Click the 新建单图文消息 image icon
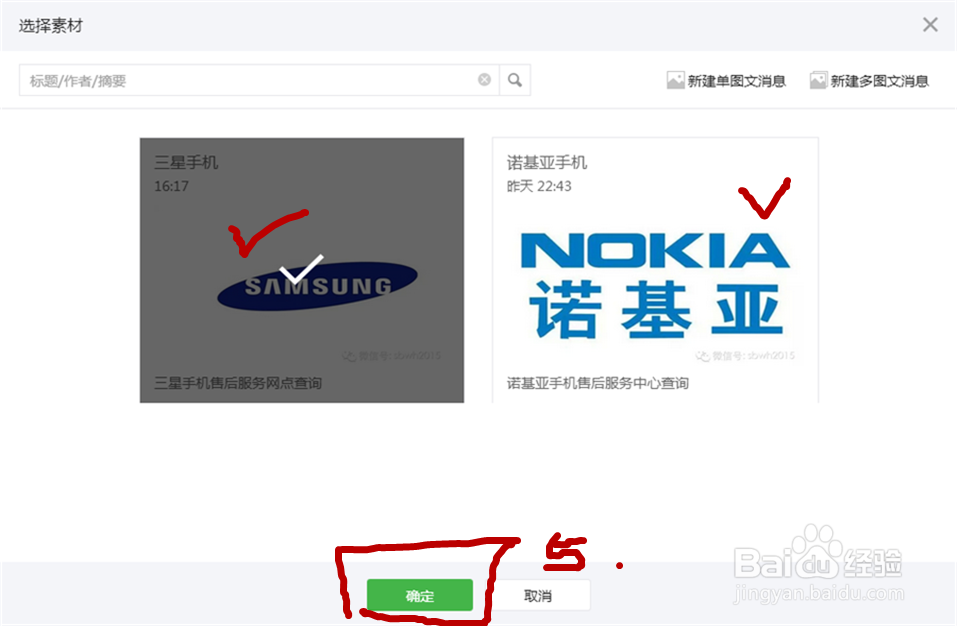This screenshot has height=626, width=957. coord(675,81)
